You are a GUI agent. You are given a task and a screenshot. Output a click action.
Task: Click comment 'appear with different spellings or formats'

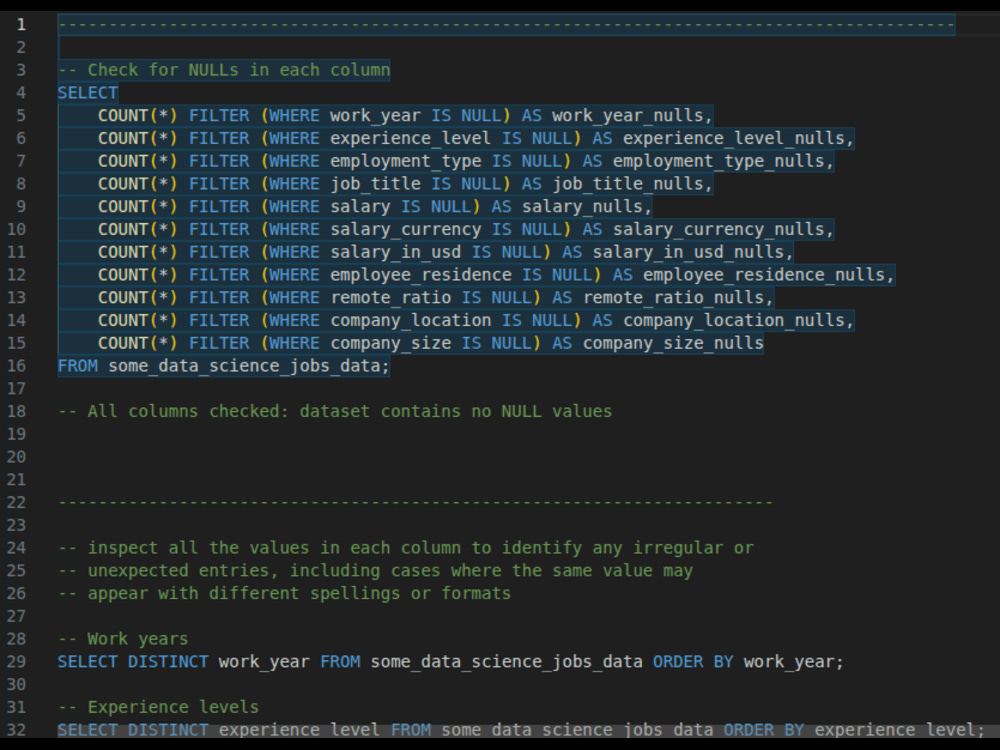point(284,593)
